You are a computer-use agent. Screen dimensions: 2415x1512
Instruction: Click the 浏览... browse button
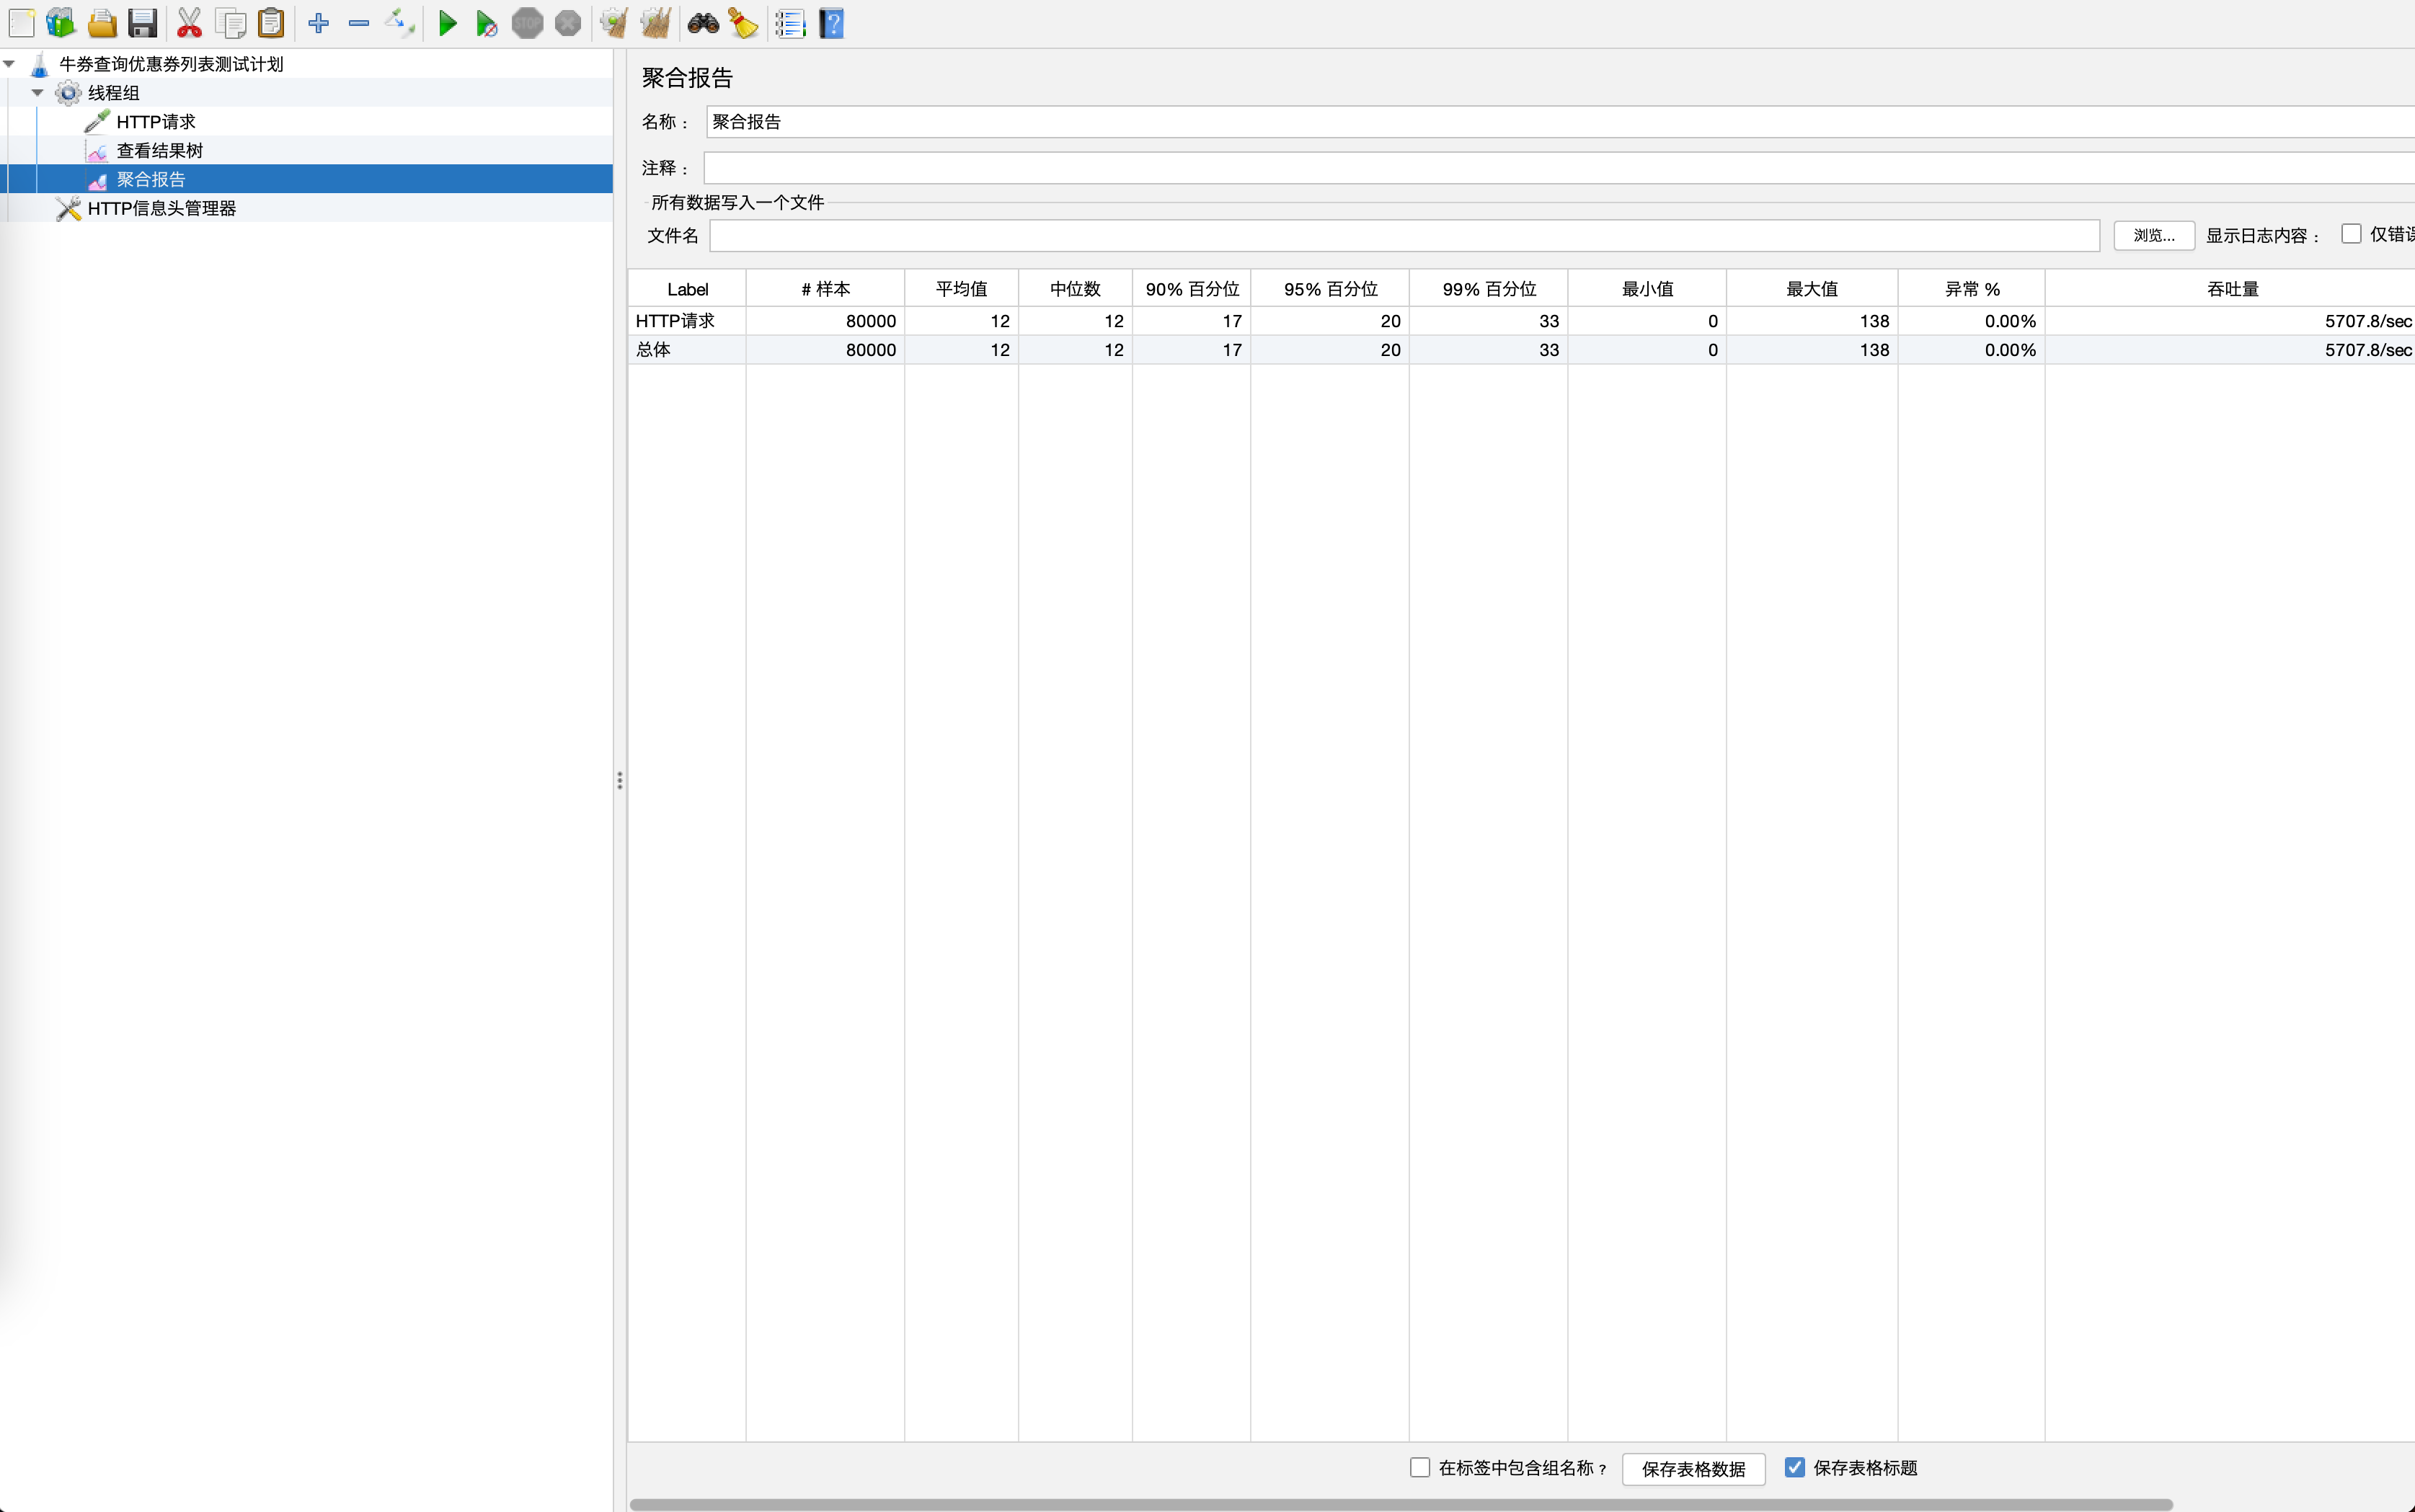2153,236
